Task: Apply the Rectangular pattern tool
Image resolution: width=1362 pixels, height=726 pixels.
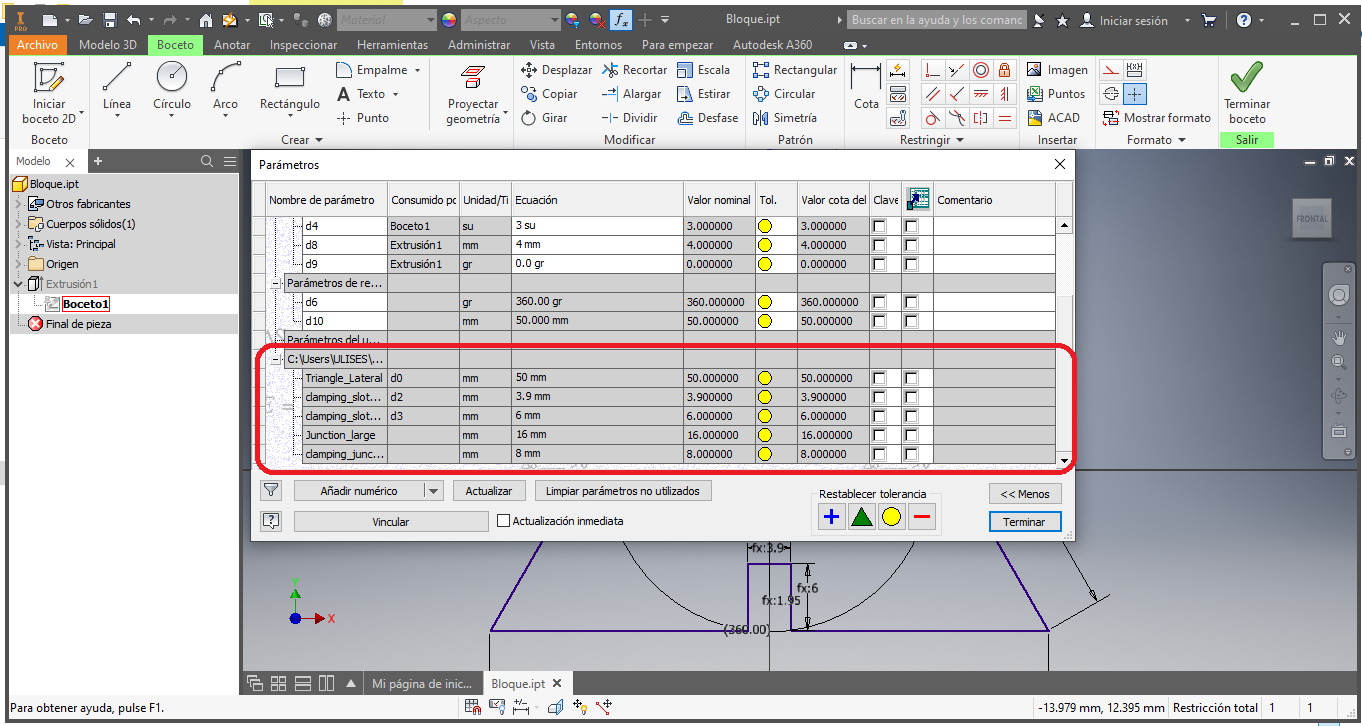Action: pyautogui.click(x=795, y=70)
